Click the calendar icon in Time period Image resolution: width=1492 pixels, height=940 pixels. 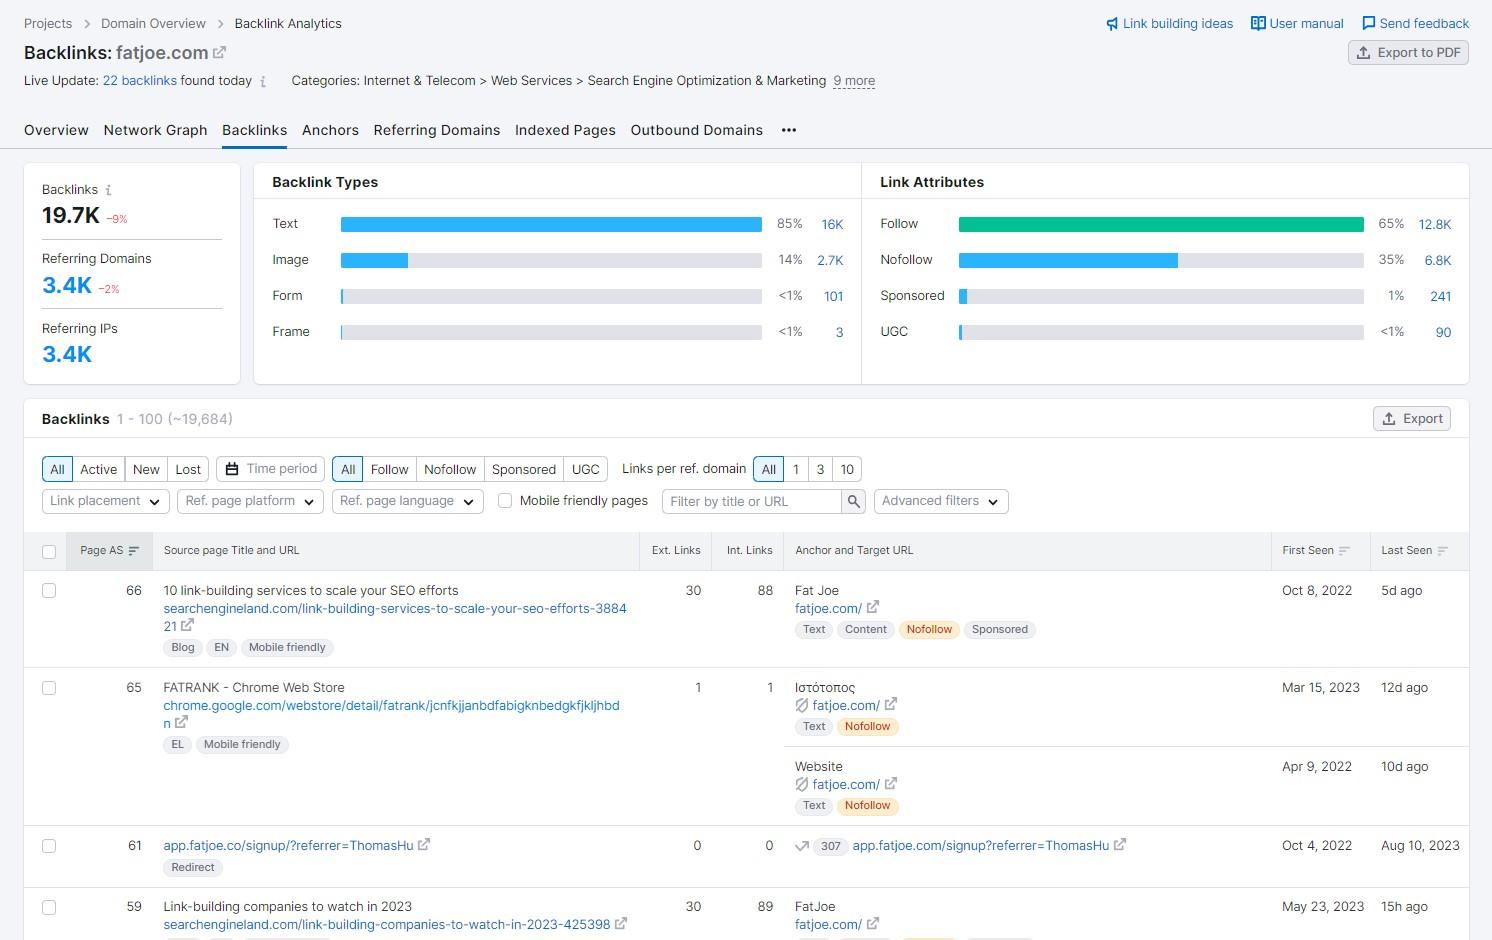click(232, 469)
